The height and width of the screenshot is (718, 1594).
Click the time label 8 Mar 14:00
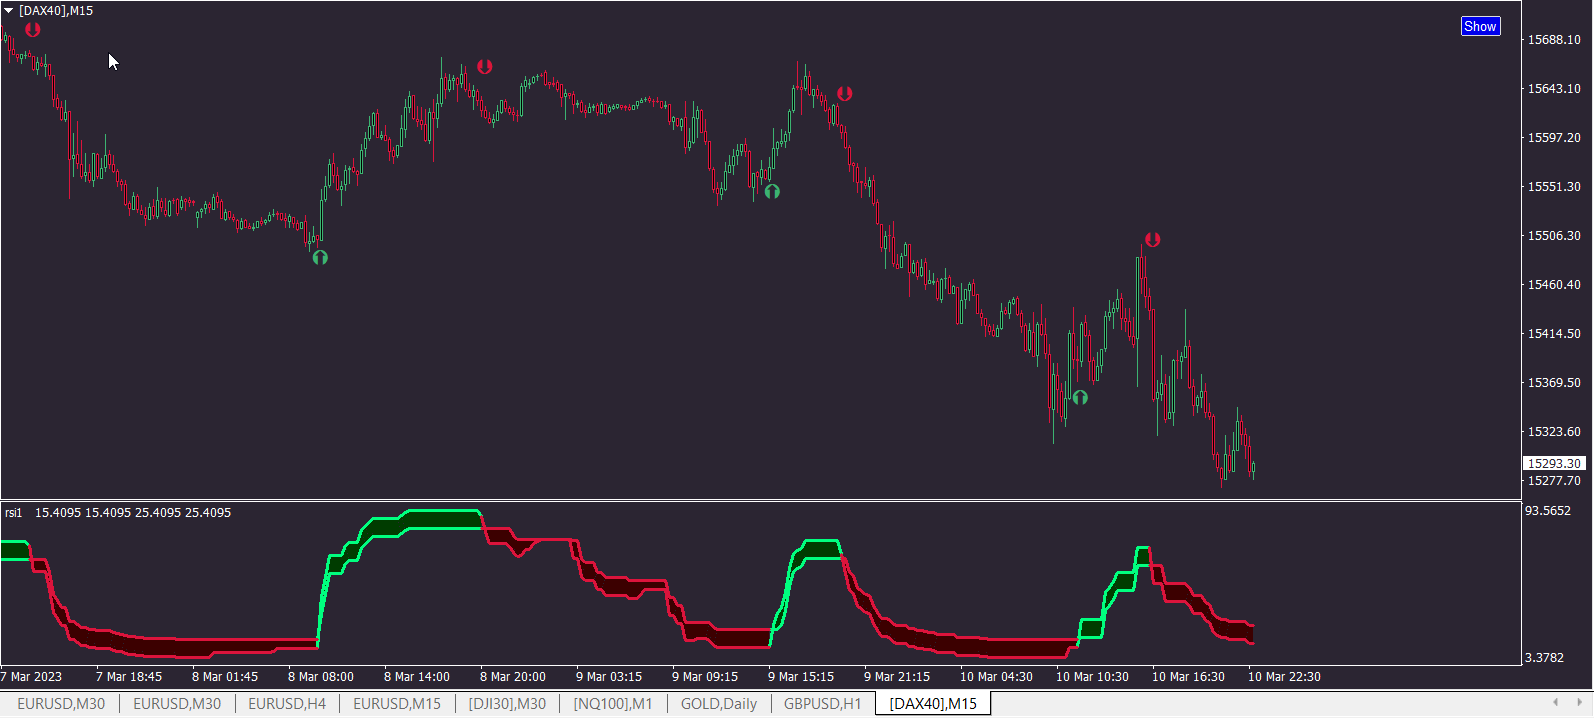[x=417, y=677]
